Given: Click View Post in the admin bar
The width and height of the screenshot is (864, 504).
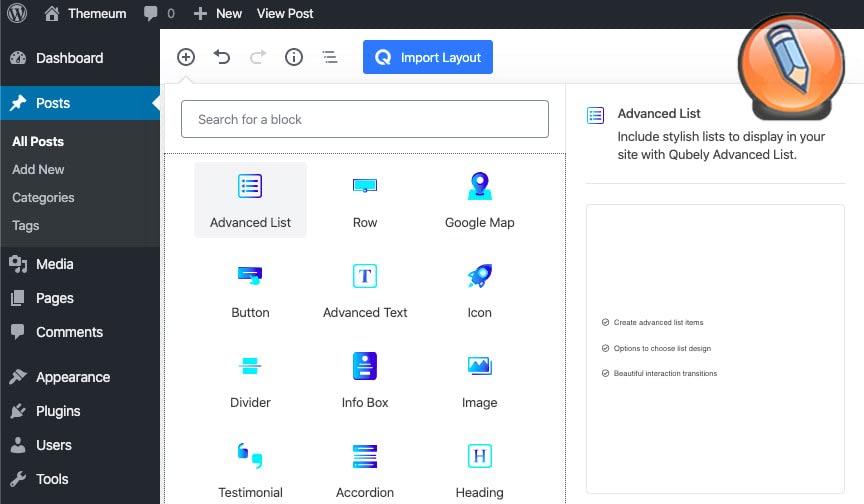Looking at the screenshot, I should click(285, 13).
